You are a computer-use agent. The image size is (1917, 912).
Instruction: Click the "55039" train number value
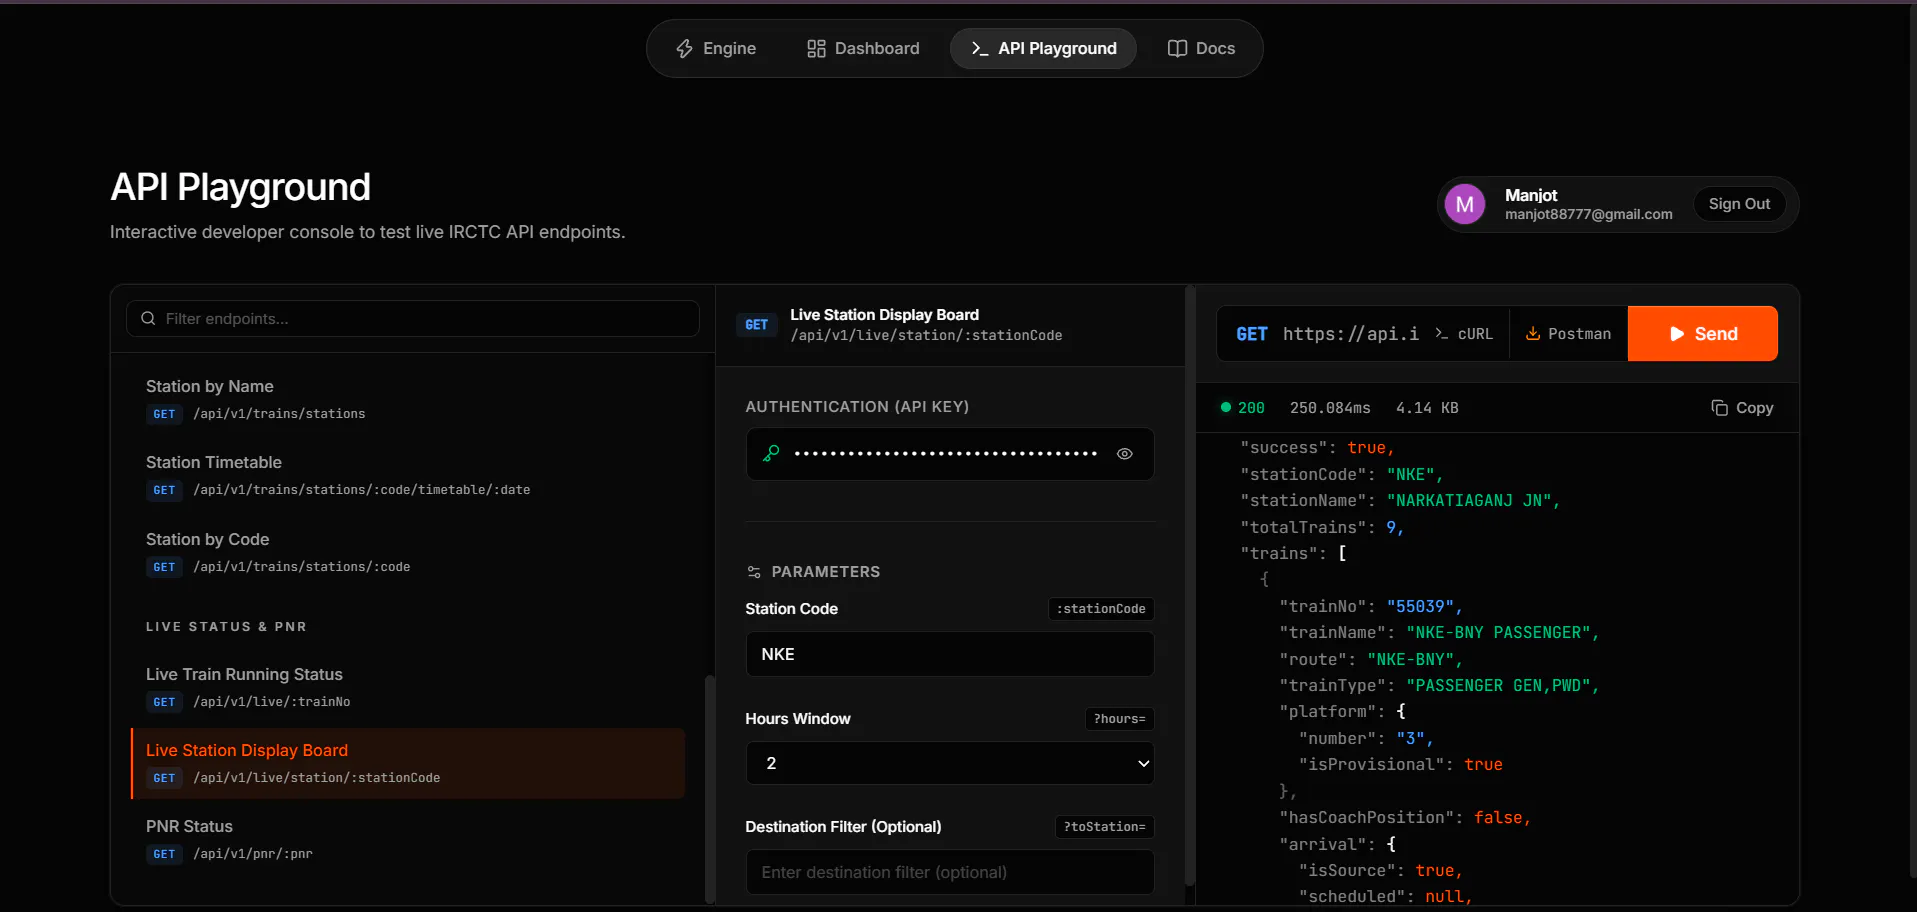coord(1424,607)
